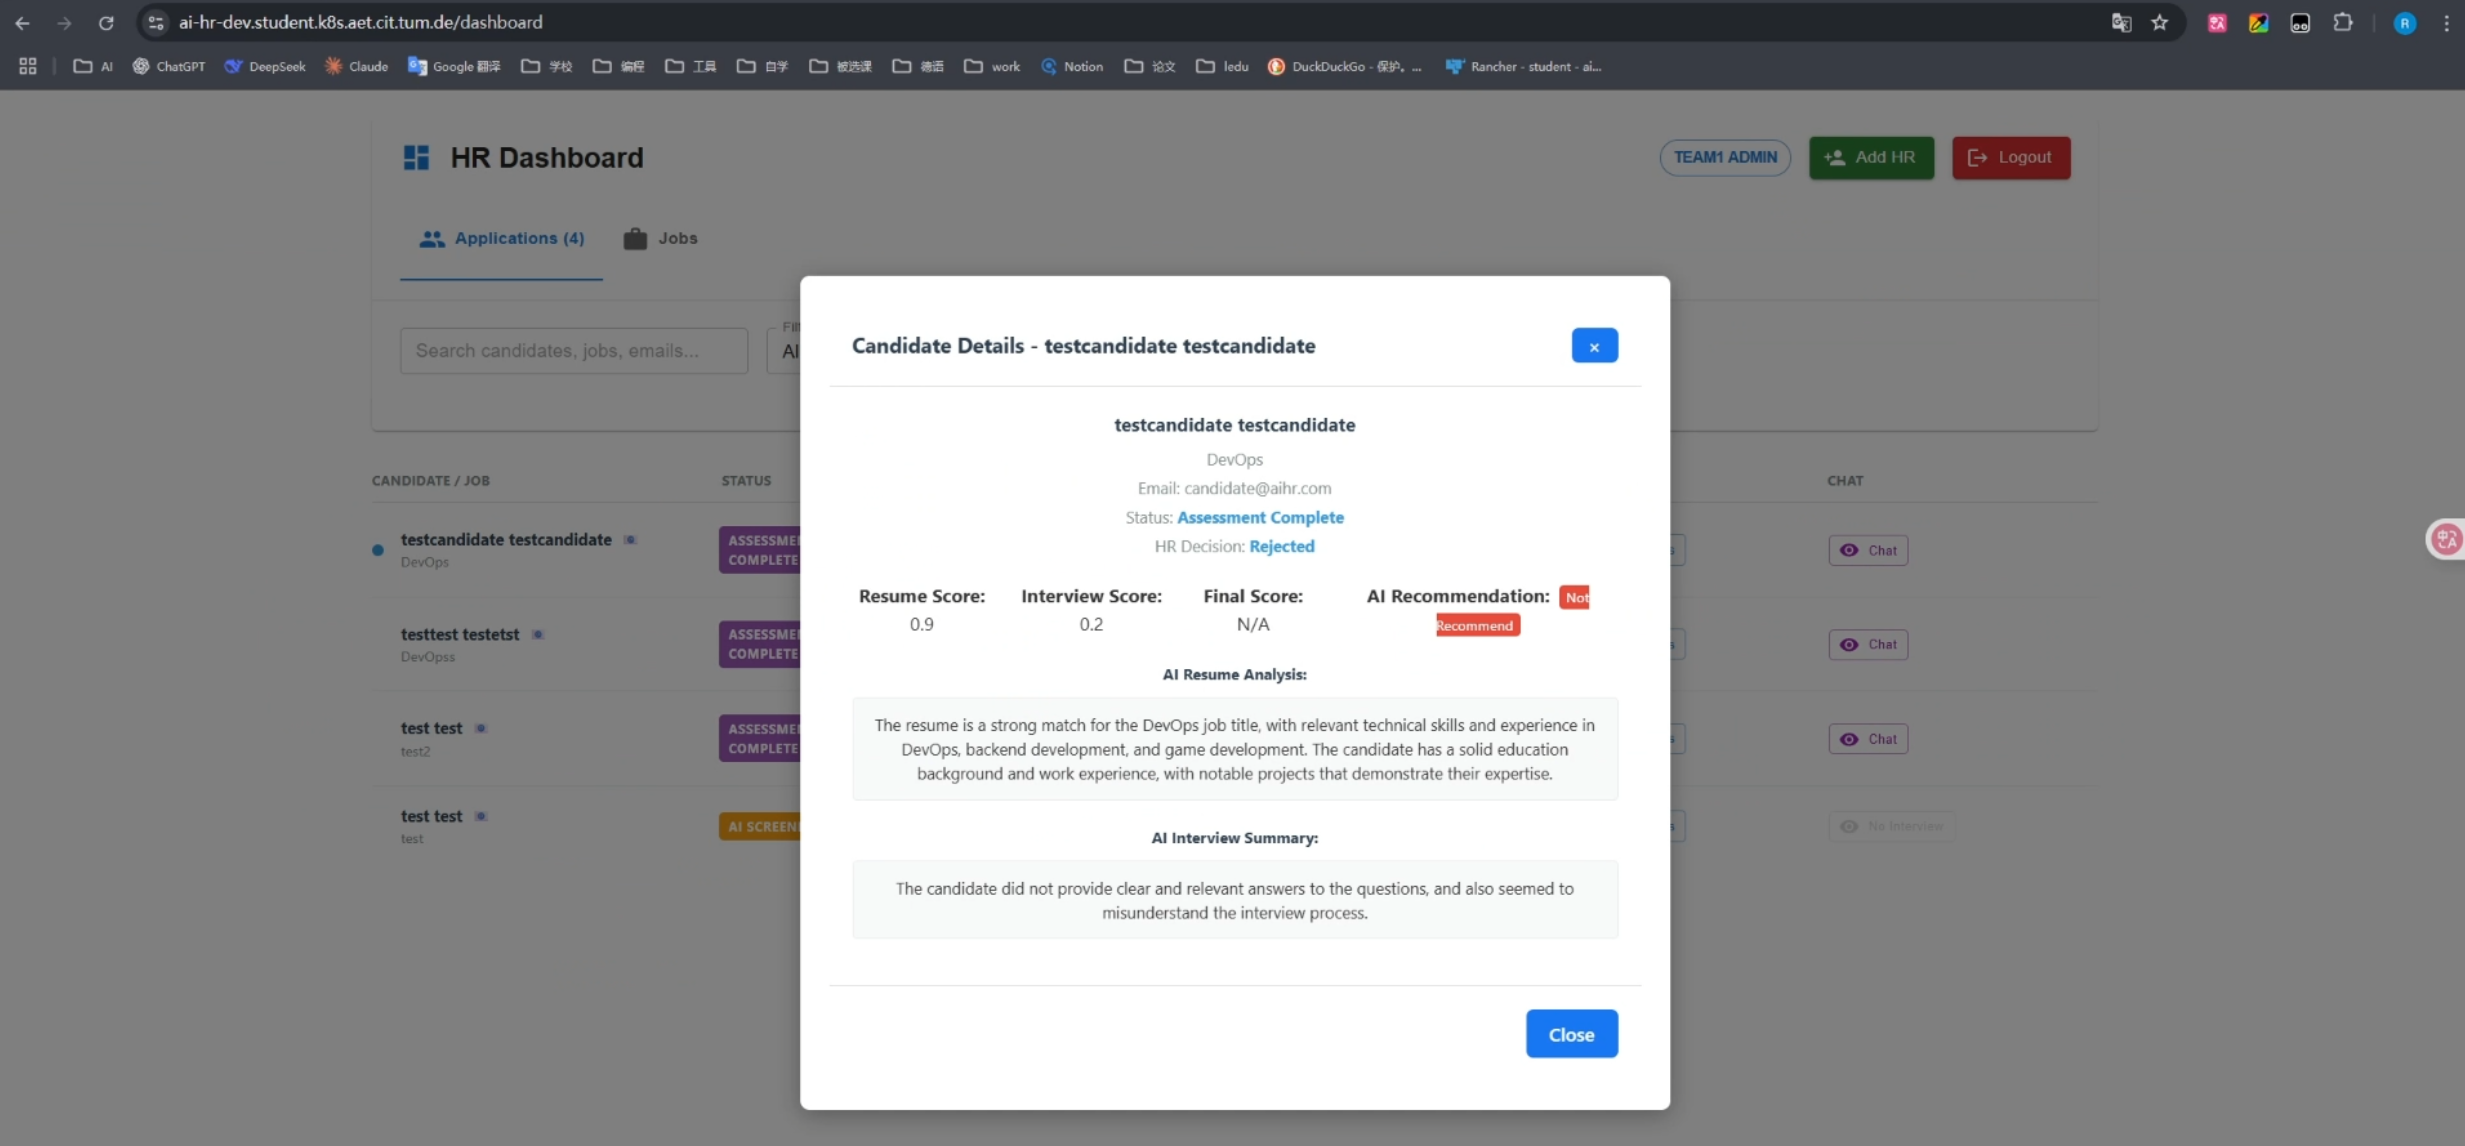
Task: Click the search candidates input field
Action: coord(574,351)
